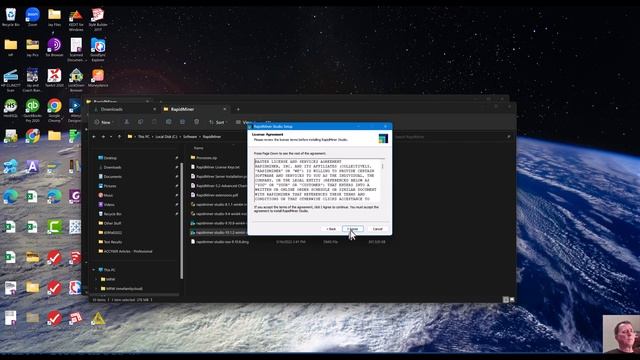Open the Other Stuff folder in navigation pane
The width and height of the screenshot is (640, 360).
tap(112, 223)
